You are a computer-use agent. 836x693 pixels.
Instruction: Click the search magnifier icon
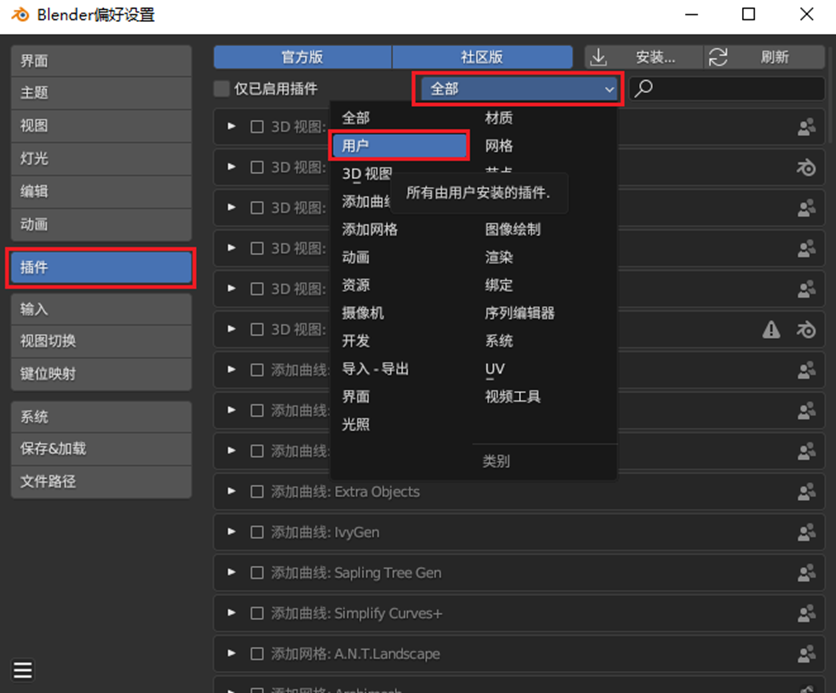644,88
